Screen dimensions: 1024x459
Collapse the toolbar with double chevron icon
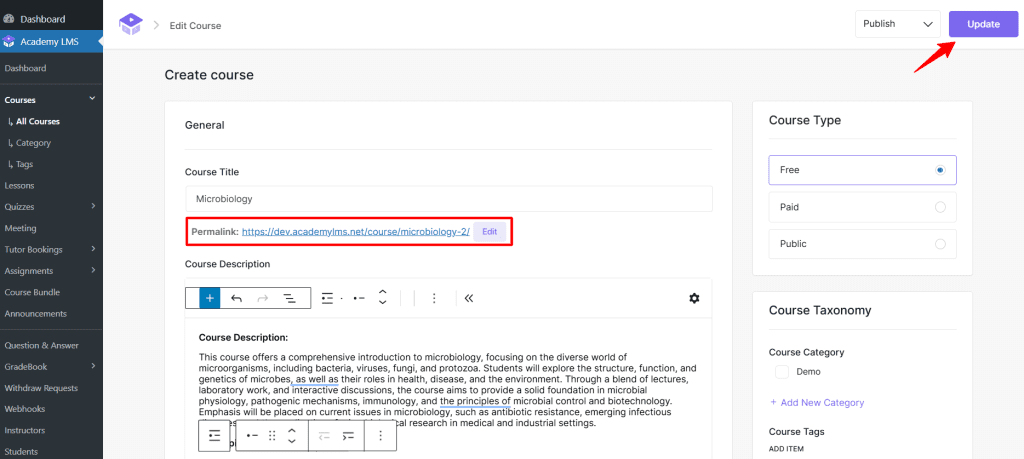468,298
